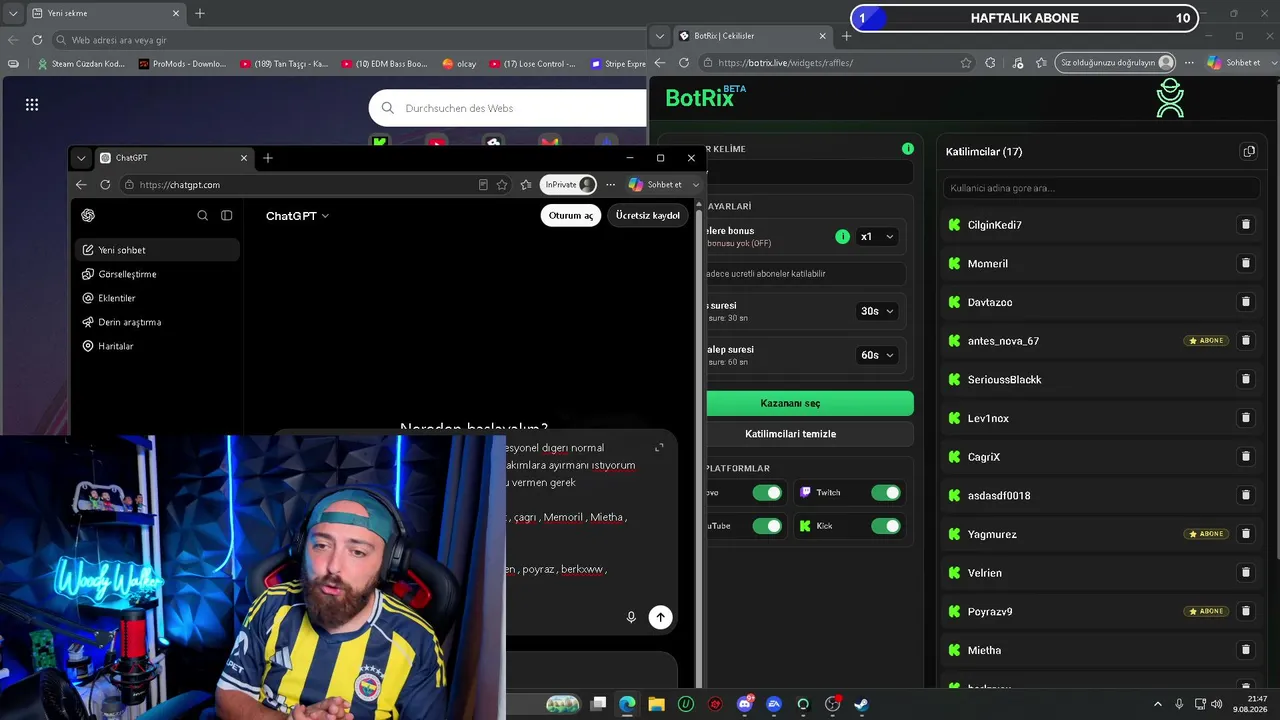
Task: Remove Momeril using its trash icon
Action: click(x=1245, y=263)
